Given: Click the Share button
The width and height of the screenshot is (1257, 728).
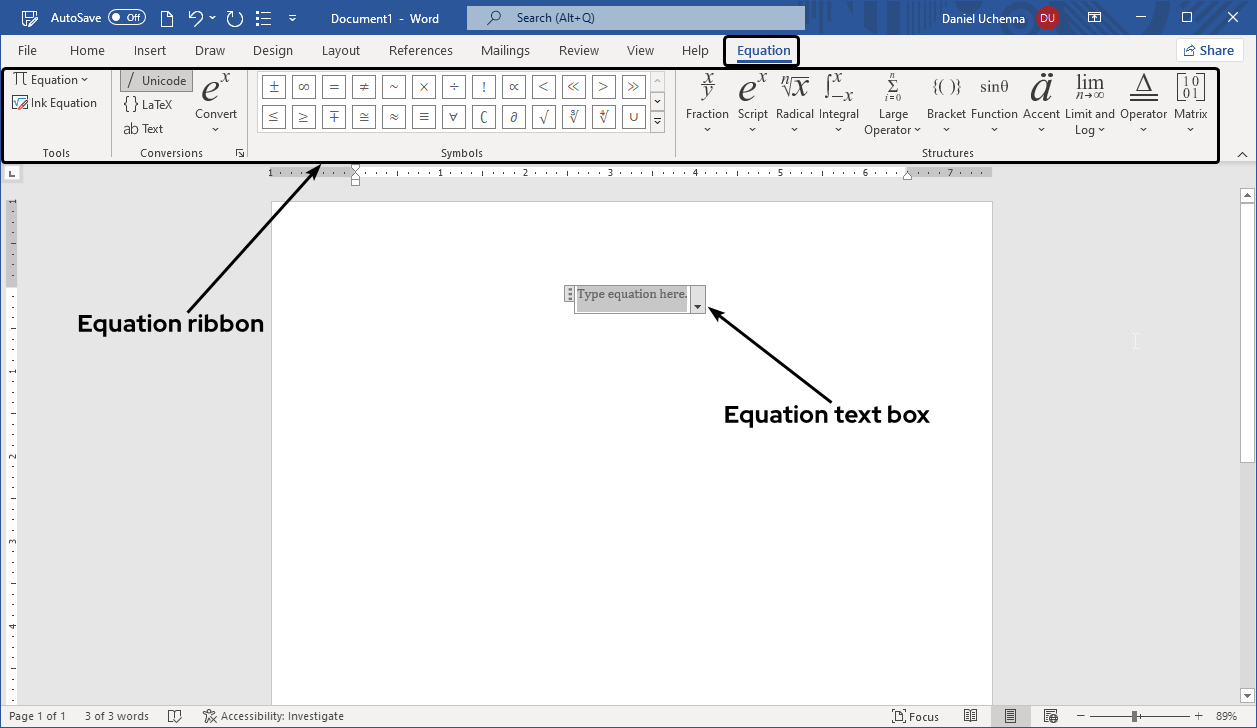Looking at the screenshot, I should [x=1209, y=49].
